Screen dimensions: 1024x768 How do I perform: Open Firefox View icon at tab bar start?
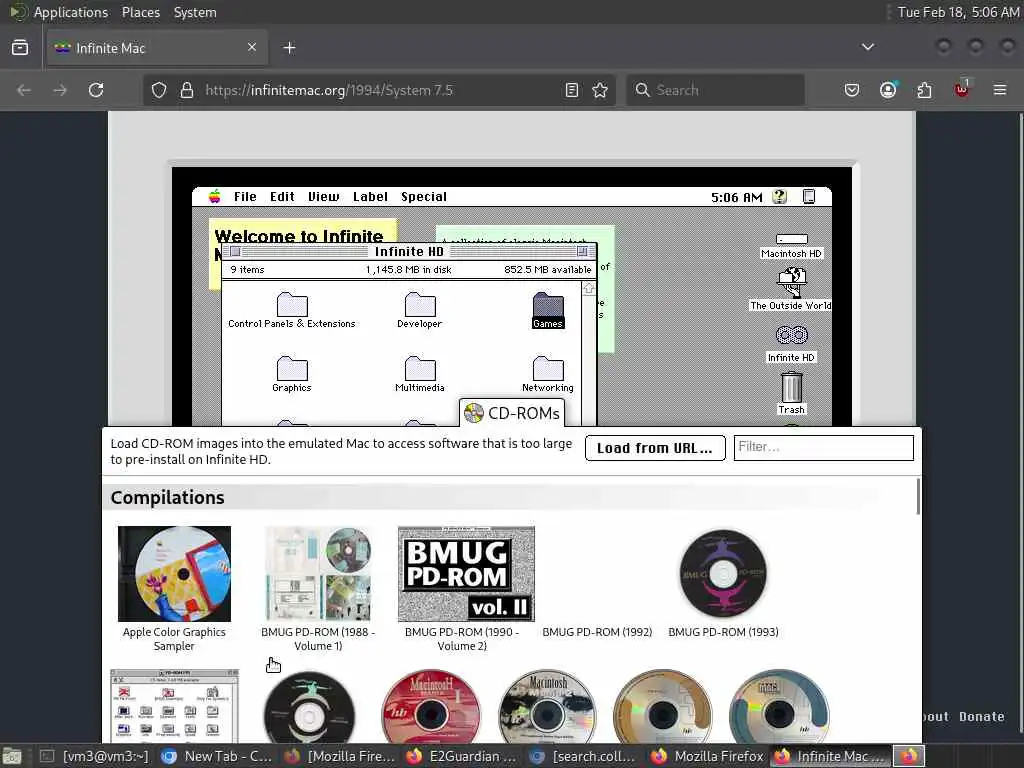coord(20,48)
